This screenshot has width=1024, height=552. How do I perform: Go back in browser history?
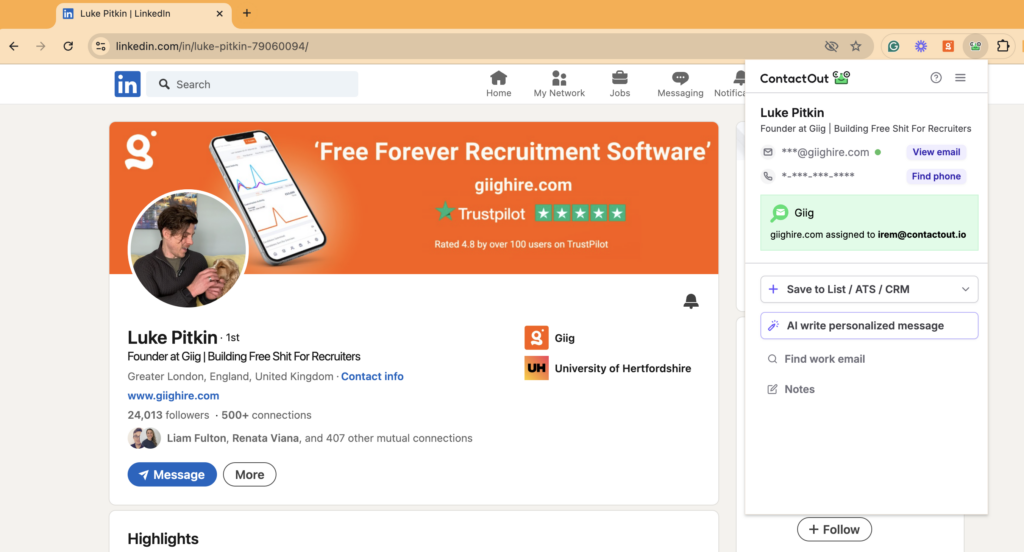[14, 46]
